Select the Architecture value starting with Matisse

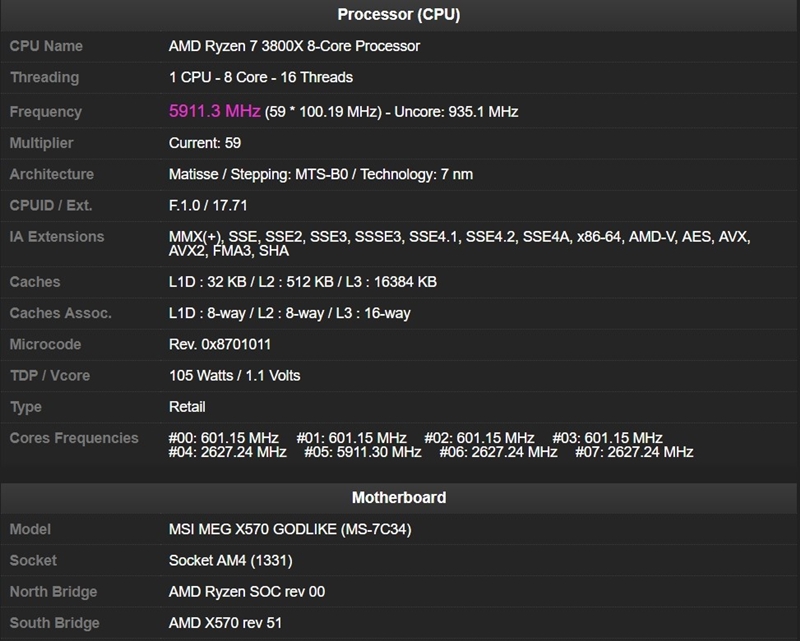click(320, 174)
